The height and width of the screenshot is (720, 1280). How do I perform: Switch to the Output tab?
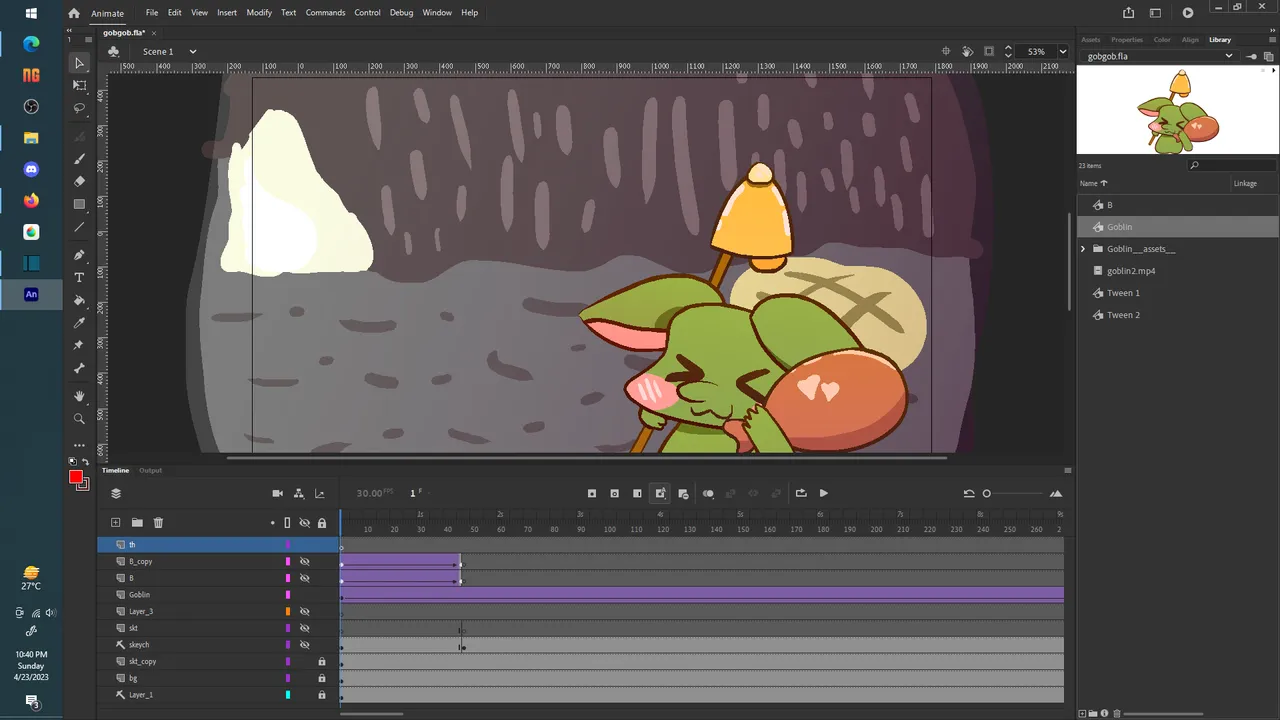pos(150,470)
